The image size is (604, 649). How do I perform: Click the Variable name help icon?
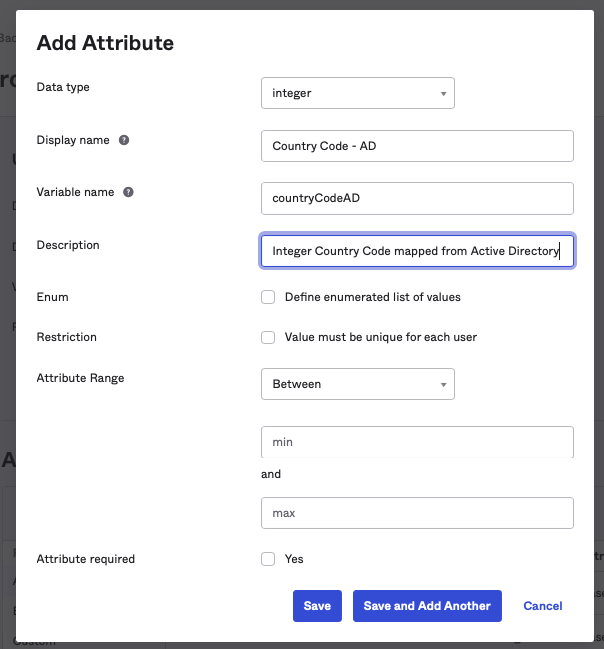coord(129,192)
